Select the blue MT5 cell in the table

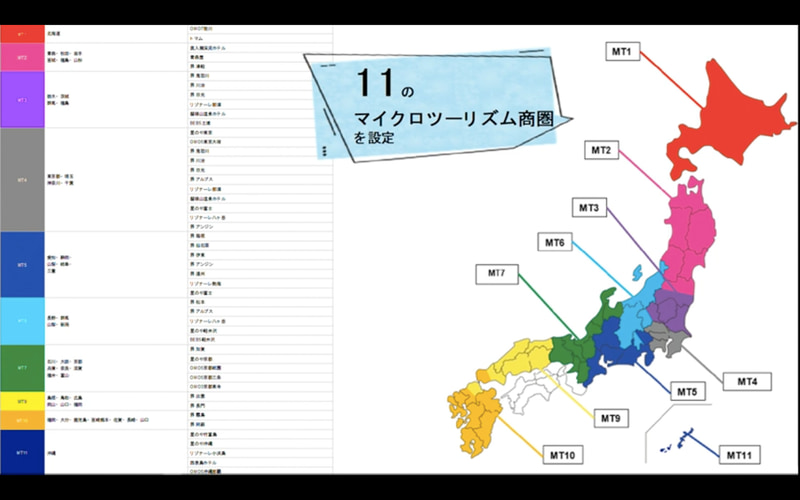tap(22, 265)
